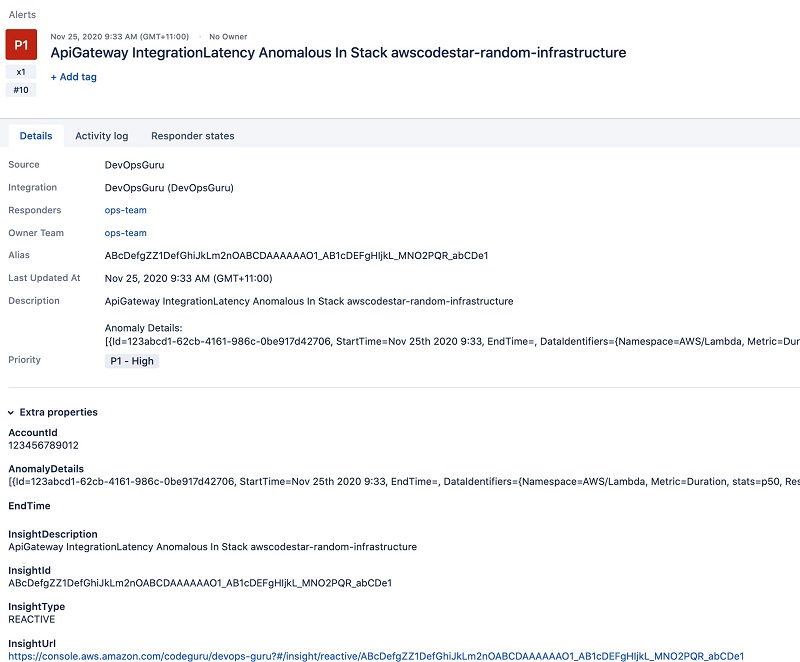Screen dimensions: 800x662
Task: Click the InsightType value REACTIVE
Action: coord(32,619)
